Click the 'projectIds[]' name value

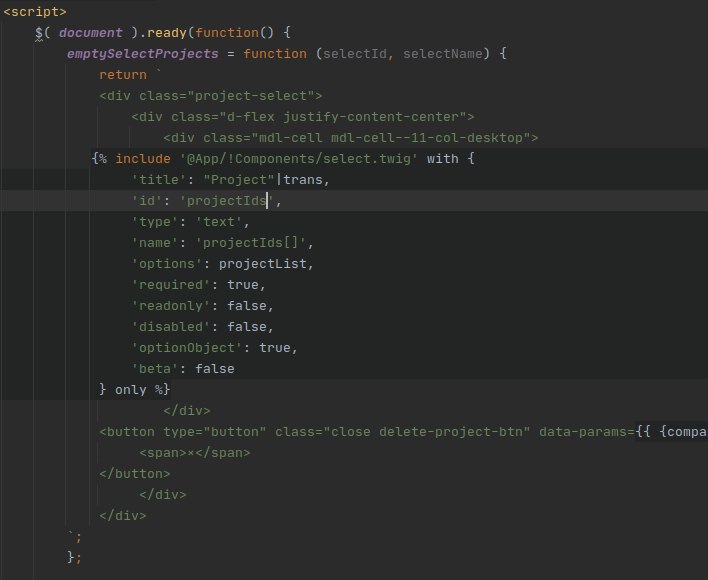coord(251,243)
